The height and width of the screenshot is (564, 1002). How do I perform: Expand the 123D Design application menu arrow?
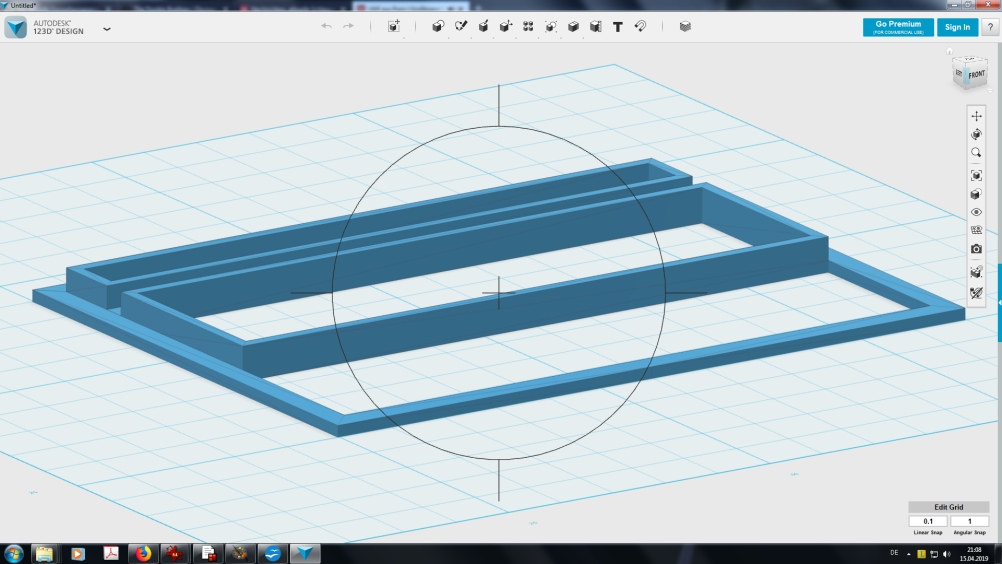pos(107,29)
